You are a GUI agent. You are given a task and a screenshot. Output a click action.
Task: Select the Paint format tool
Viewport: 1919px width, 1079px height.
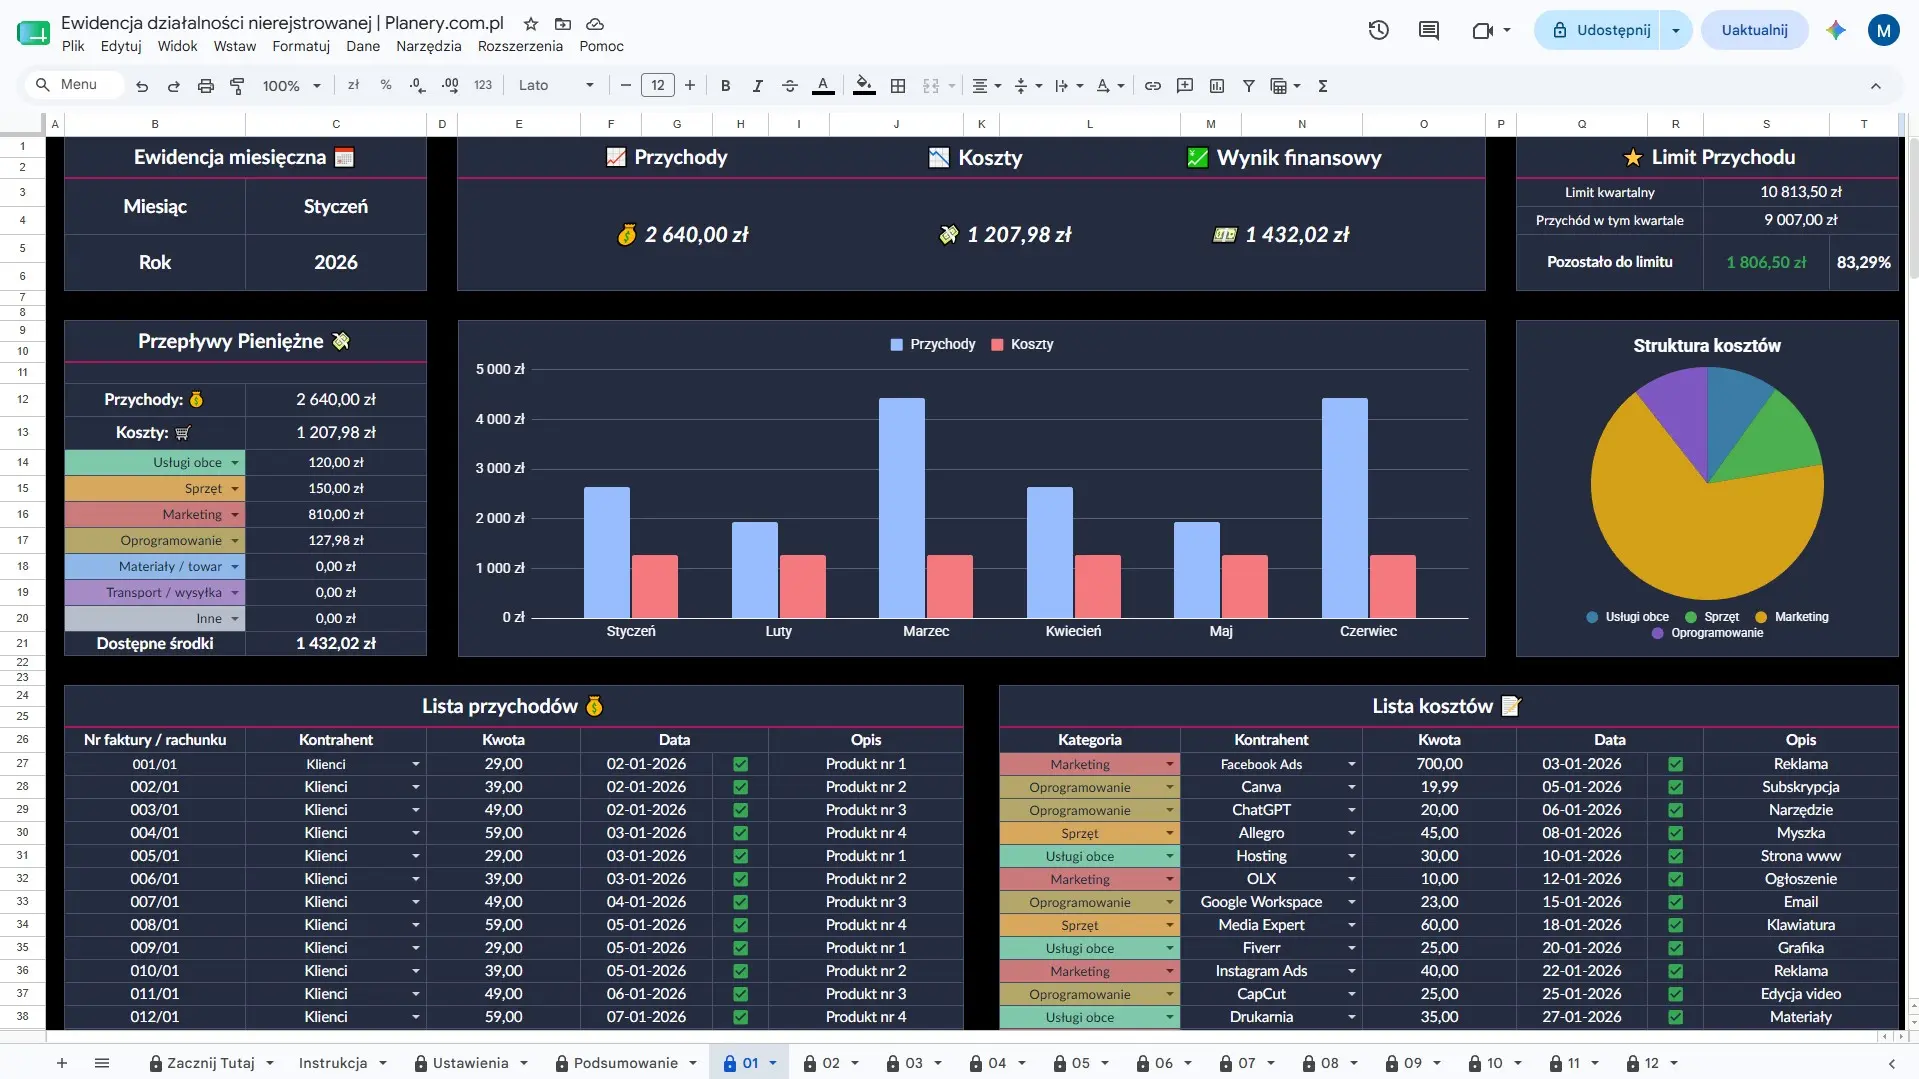point(237,86)
